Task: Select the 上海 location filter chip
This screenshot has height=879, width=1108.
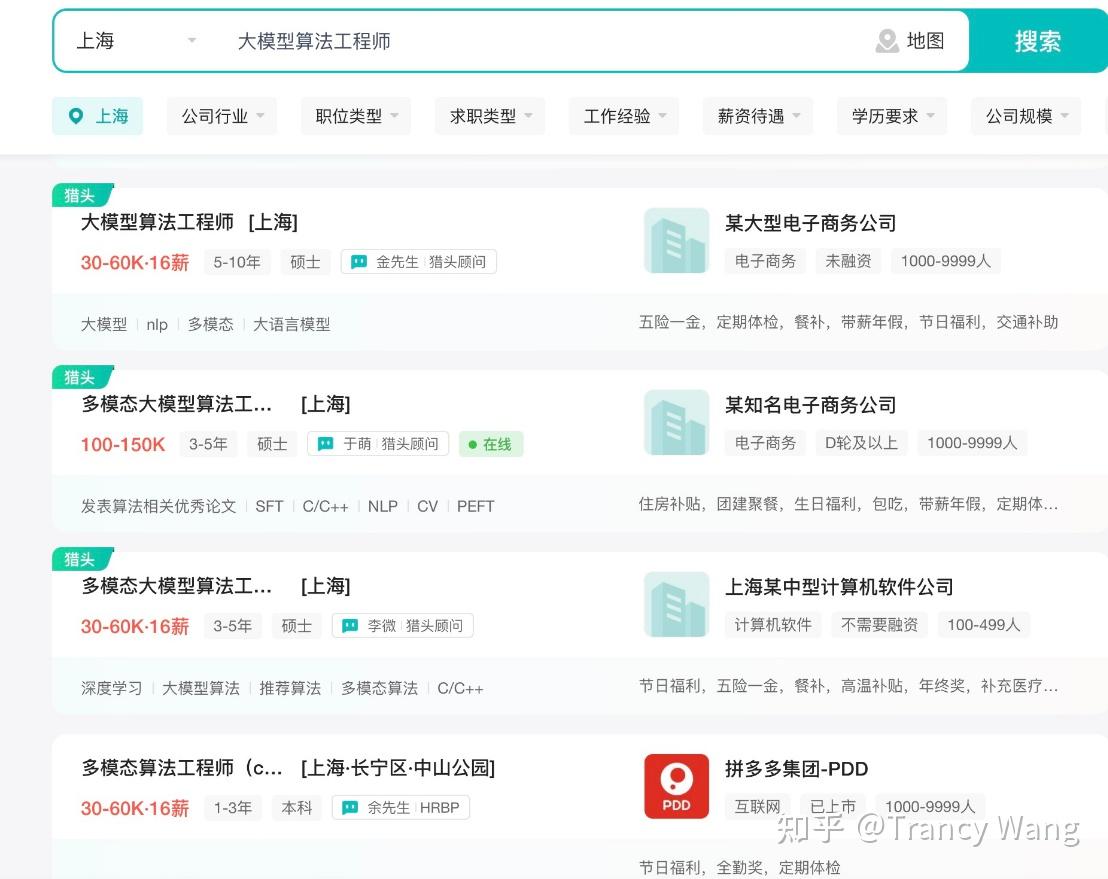Action: click(x=98, y=116)
